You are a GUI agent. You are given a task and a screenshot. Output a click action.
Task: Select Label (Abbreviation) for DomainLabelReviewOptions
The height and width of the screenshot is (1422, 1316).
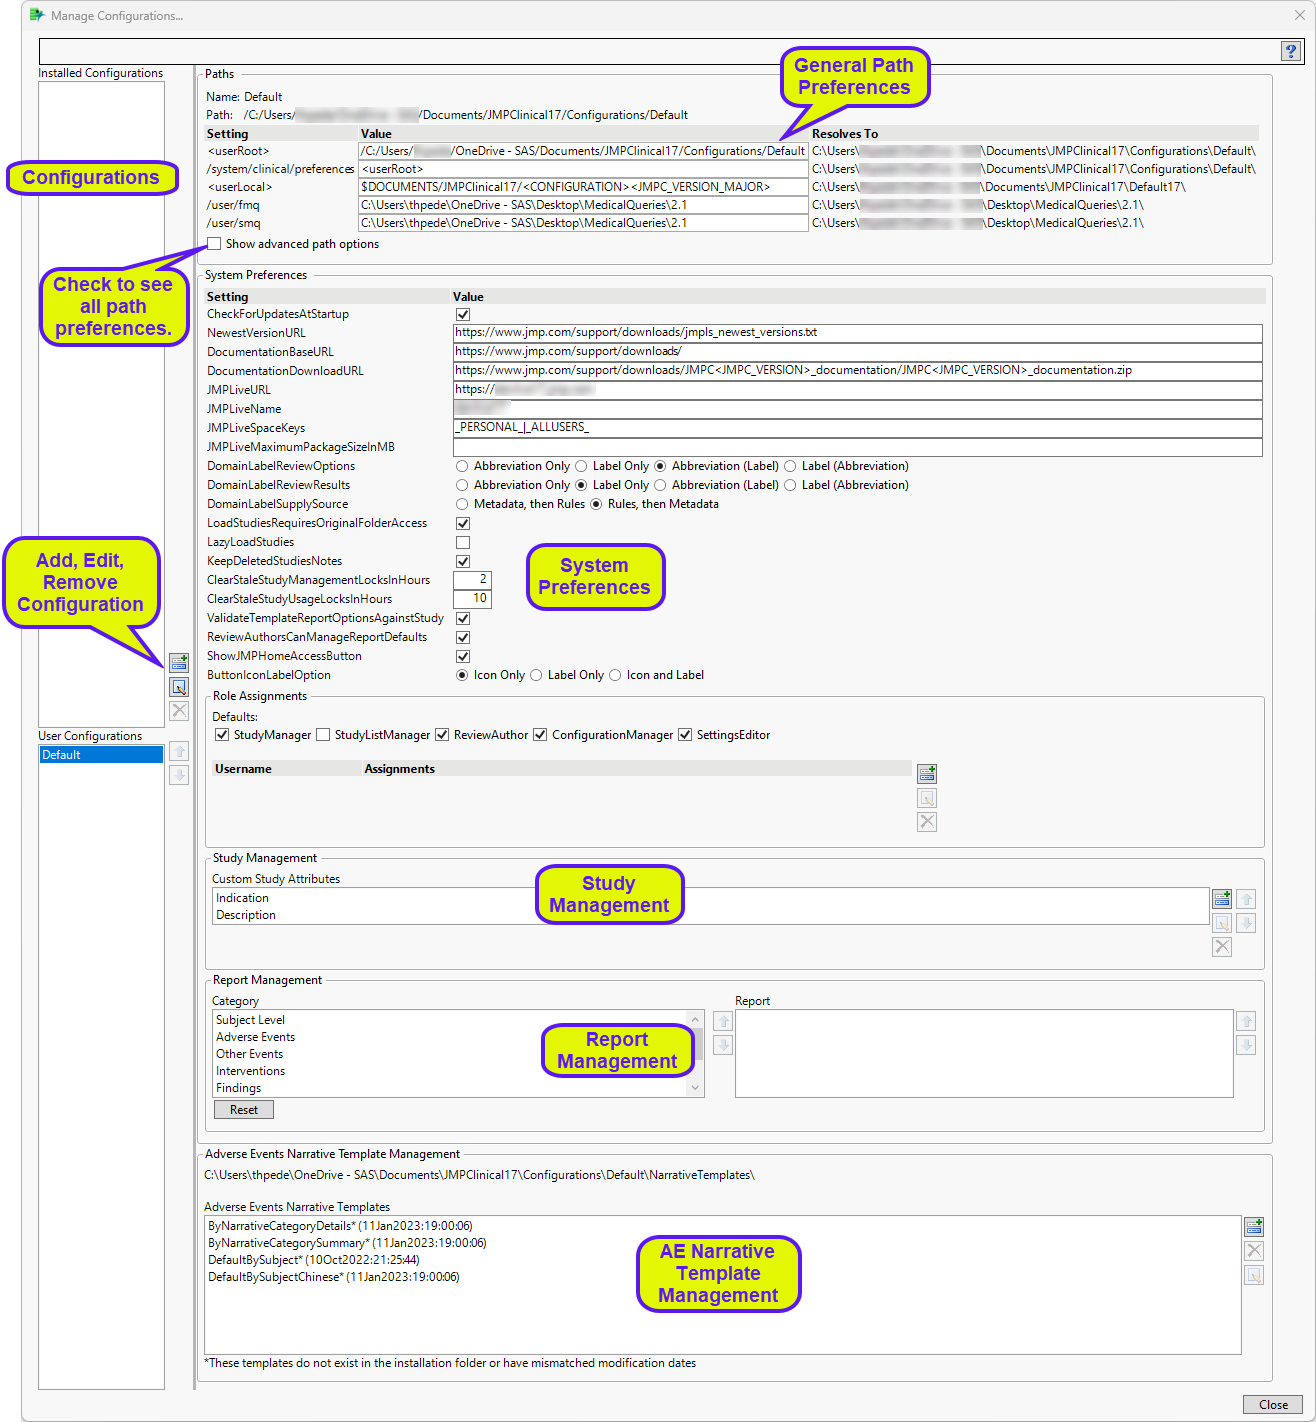point(790,466)
